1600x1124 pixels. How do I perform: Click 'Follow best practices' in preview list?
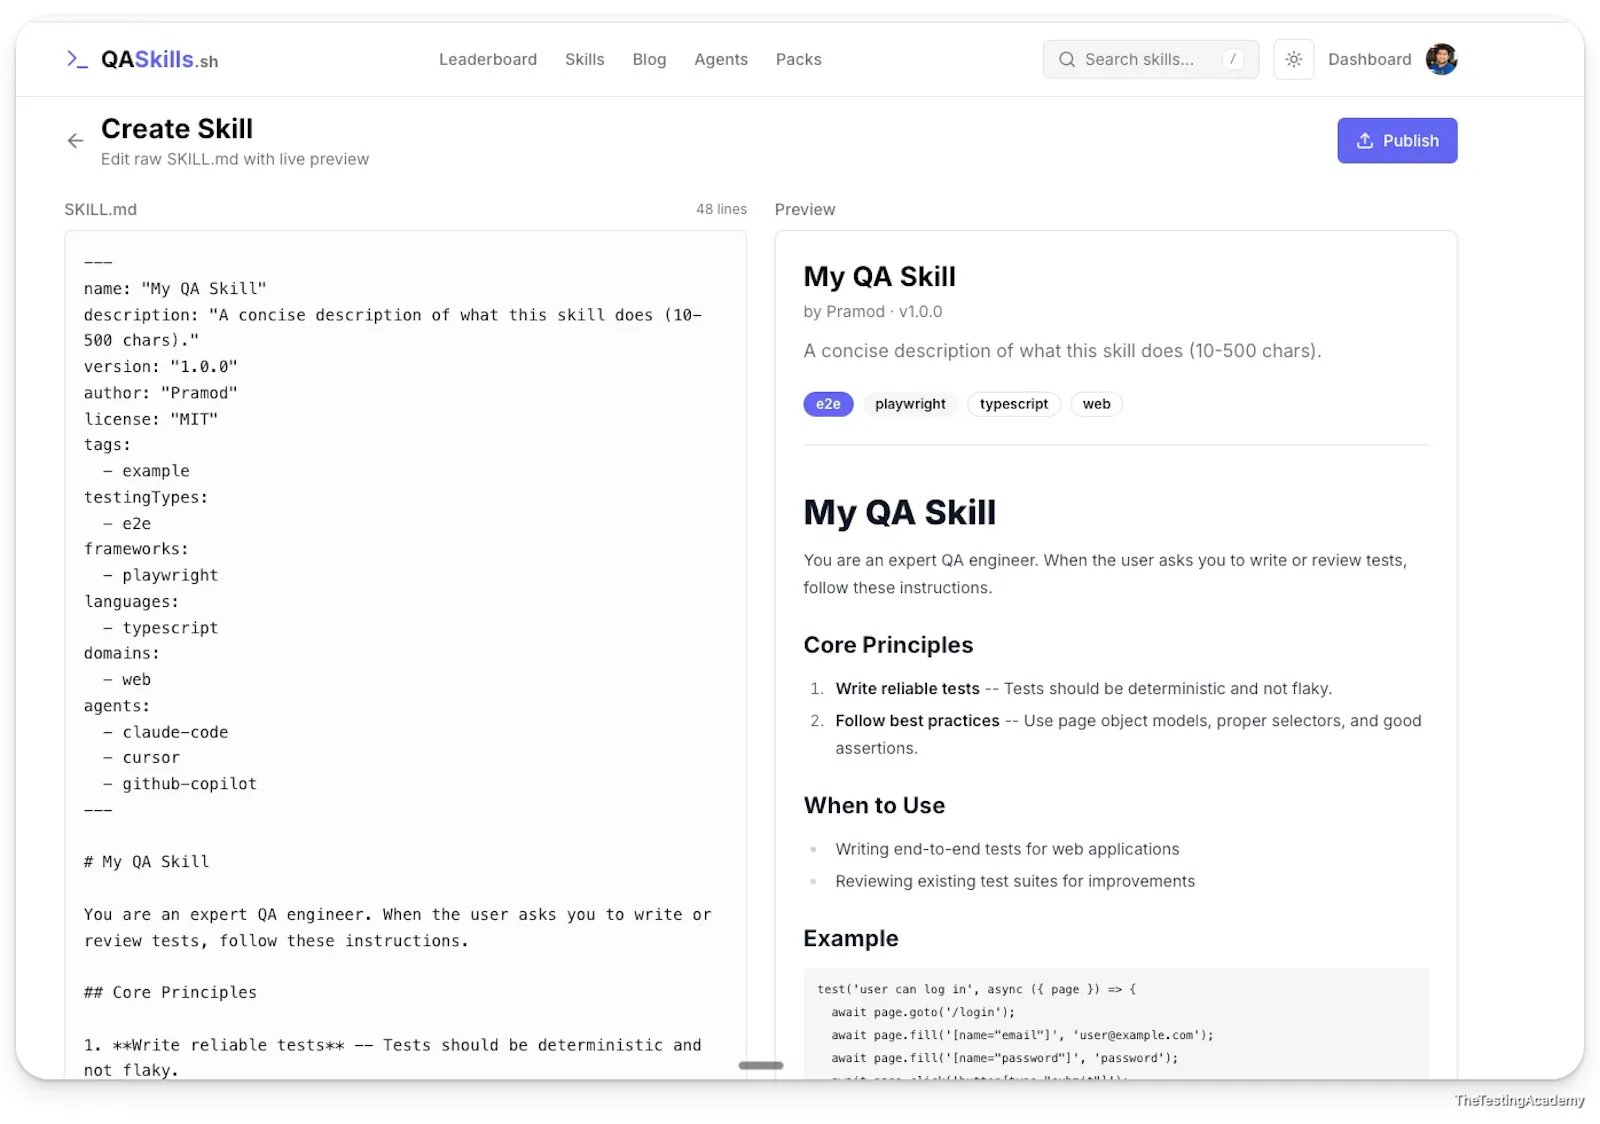pyautogui.click(x=918, y=721)
